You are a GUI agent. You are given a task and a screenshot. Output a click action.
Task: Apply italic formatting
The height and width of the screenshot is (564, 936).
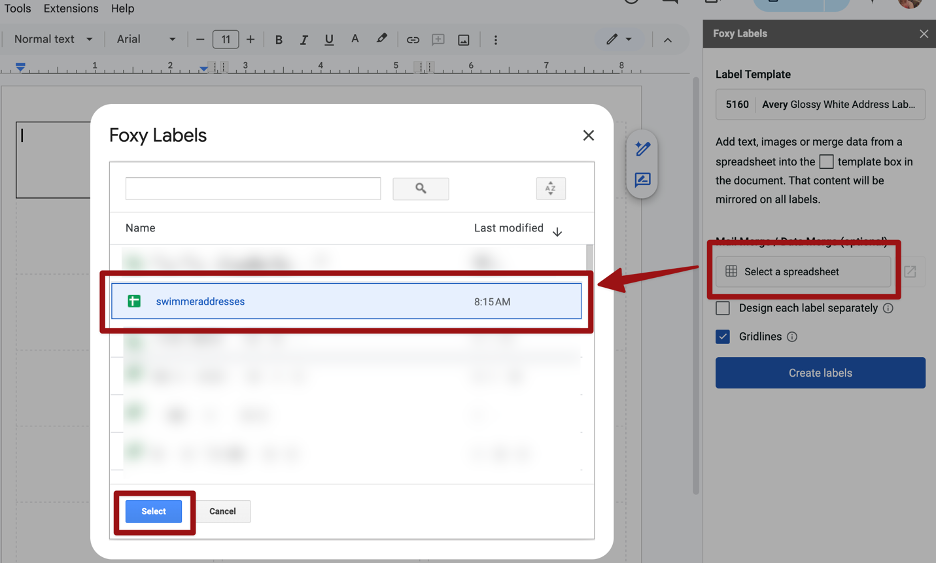(x=304, y=40)
